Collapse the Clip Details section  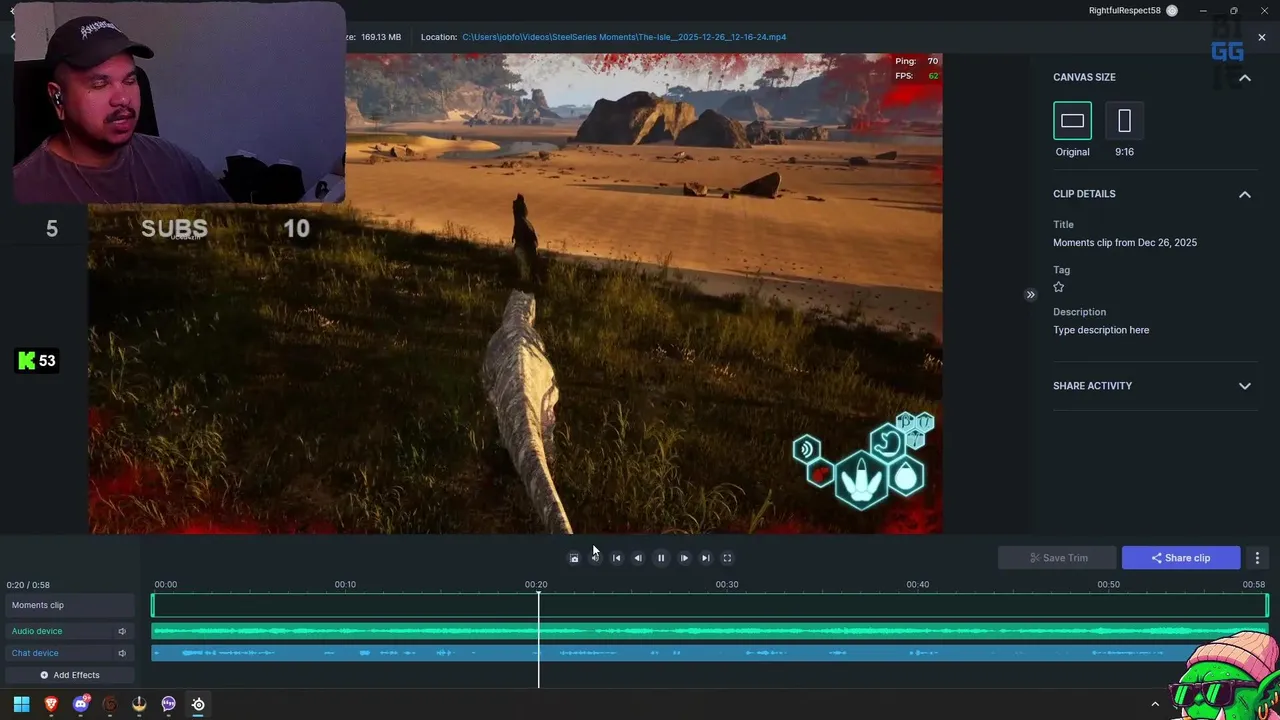1245,194
